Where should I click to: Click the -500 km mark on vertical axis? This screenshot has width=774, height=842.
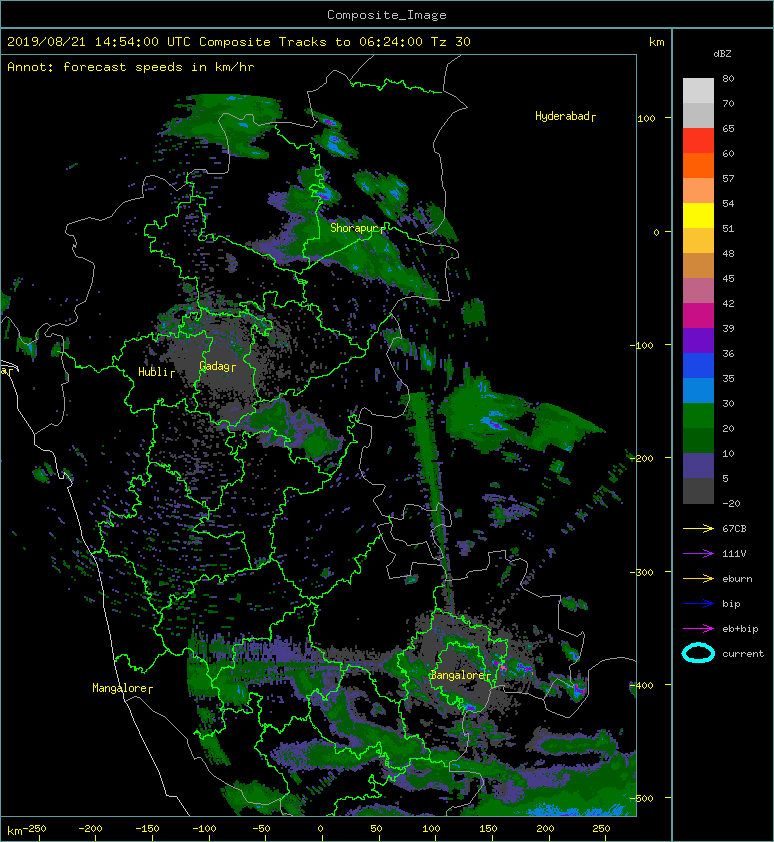(641, 799)
